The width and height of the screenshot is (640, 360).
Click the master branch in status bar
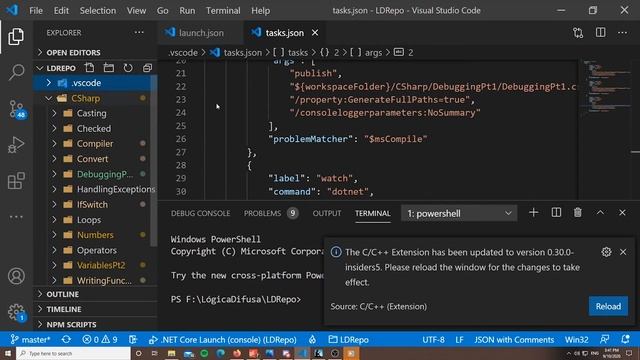(x=30, y=340)
